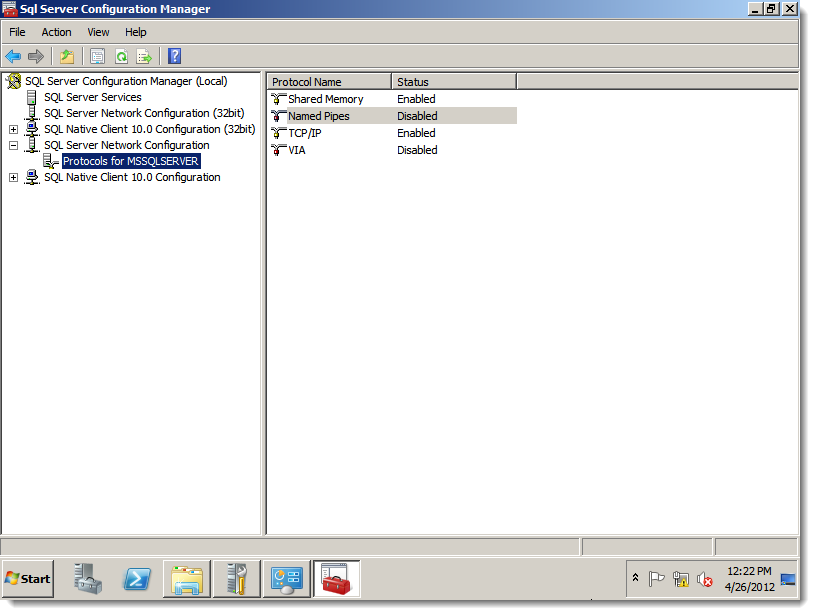This screenshot has width=815, height=615.
Task: Select the Named Pipes protocol icon
Action: tap(279, 116)
